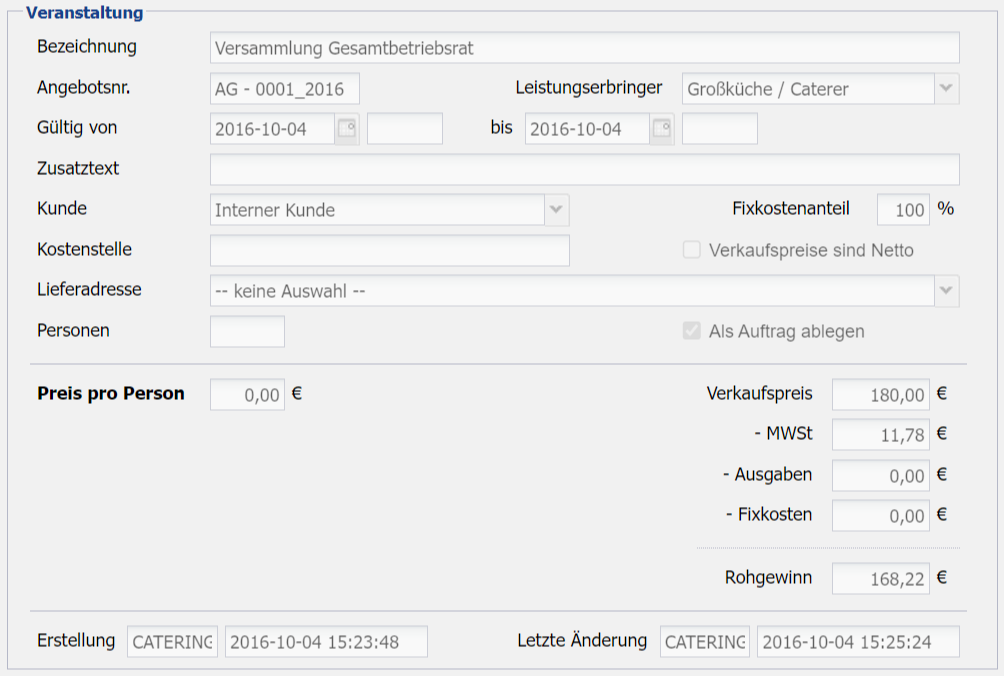This screenshot has height=676, width=1004.
Task: Select the Personen number field
Action: click(247, 331)
